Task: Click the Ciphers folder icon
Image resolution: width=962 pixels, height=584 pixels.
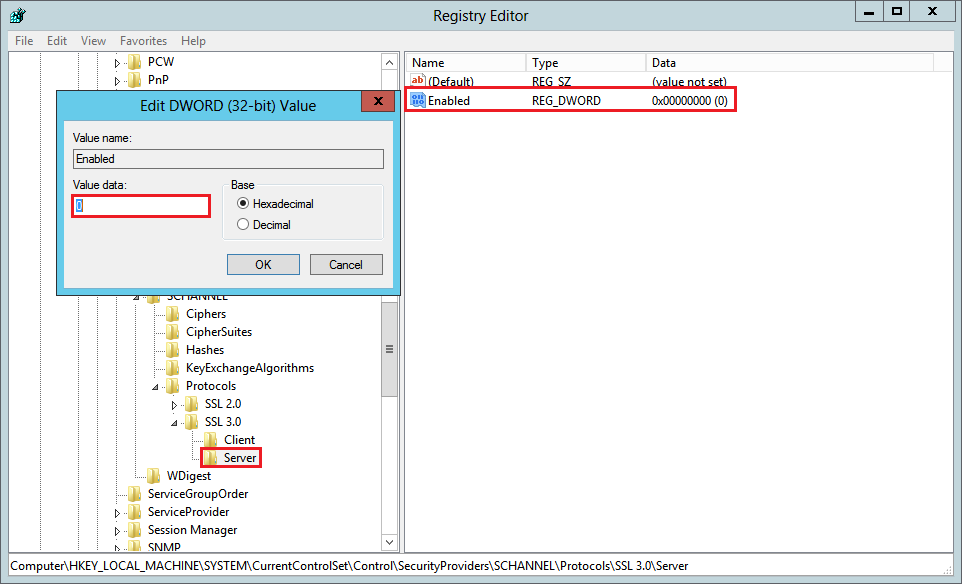Action: (x=173, y=314)
